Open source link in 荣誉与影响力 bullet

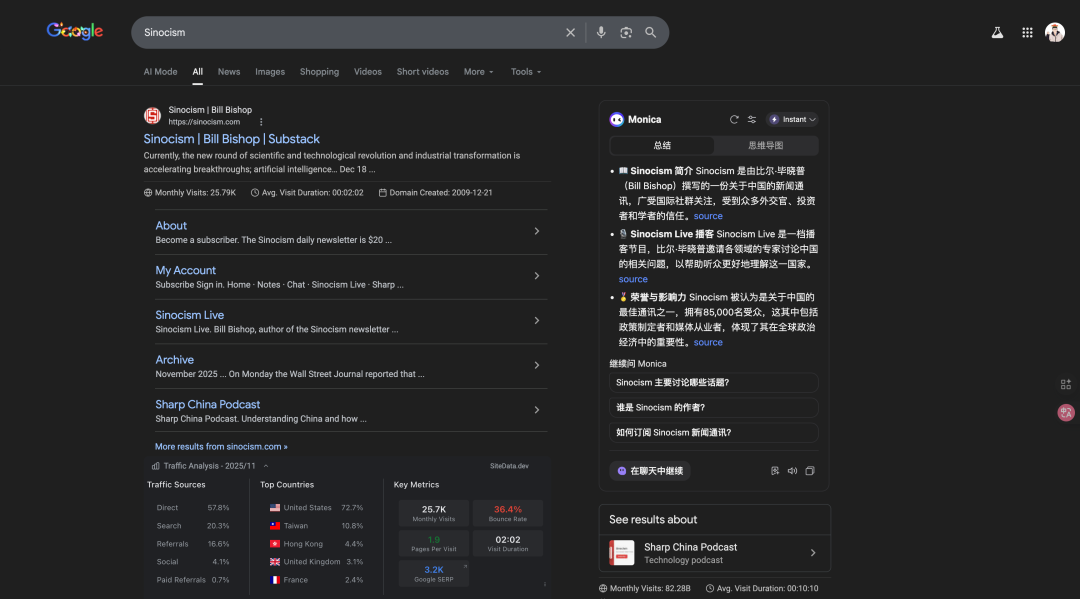[x=708, y=342]
